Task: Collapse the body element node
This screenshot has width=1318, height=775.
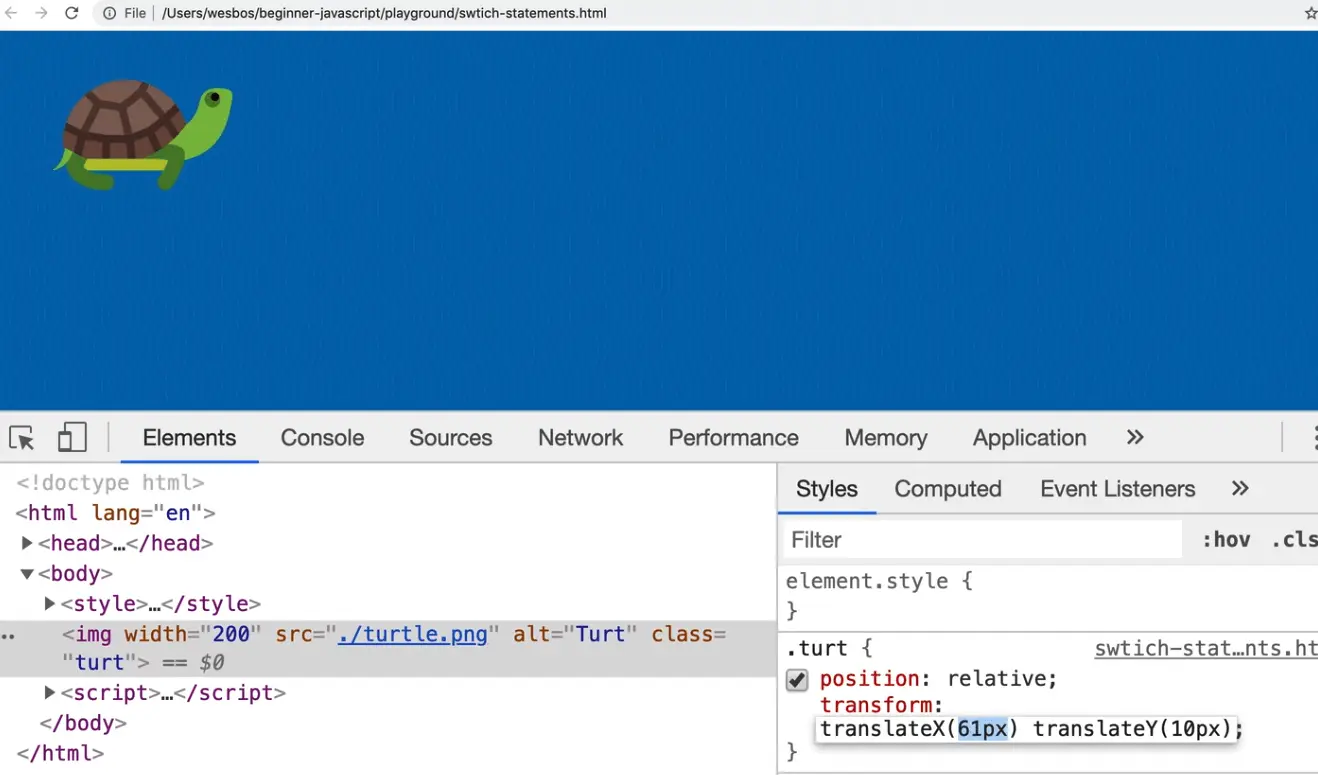Action: tap(28, 574)
